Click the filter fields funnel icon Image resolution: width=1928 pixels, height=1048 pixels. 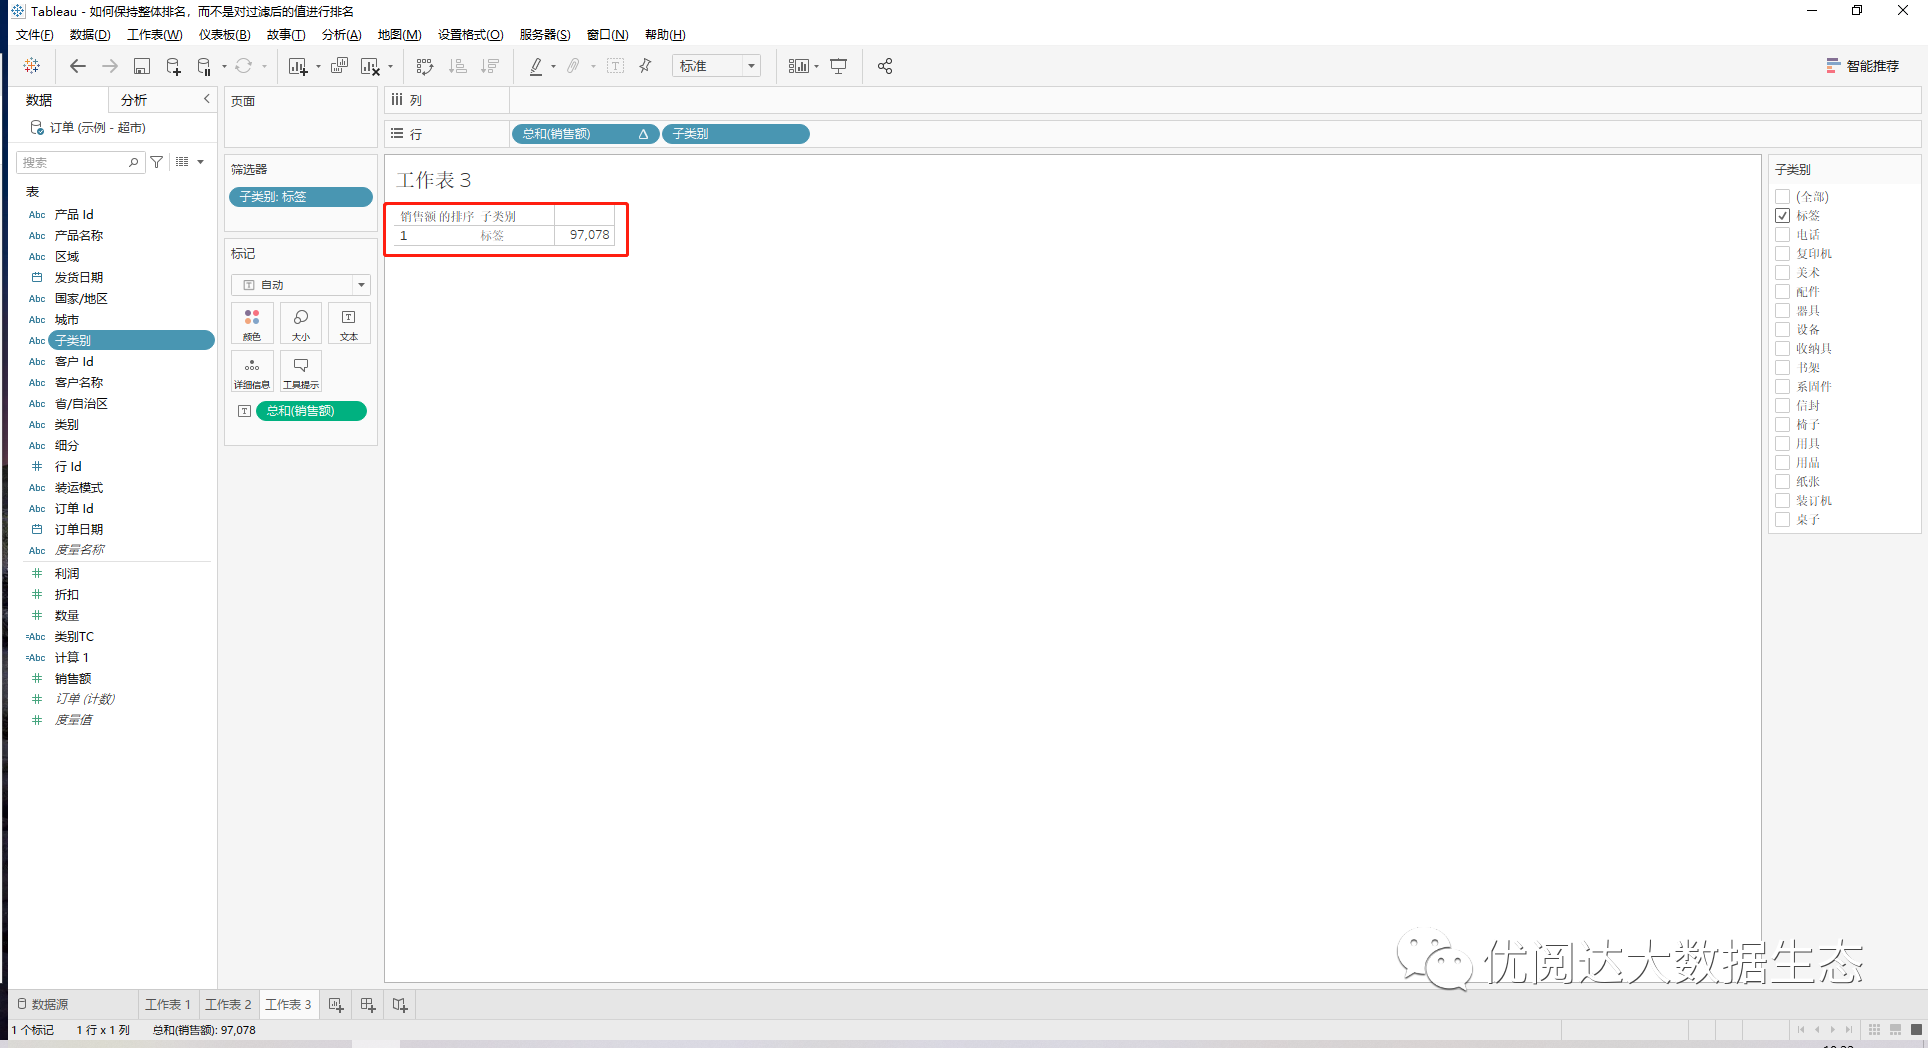tap(157, 162)
